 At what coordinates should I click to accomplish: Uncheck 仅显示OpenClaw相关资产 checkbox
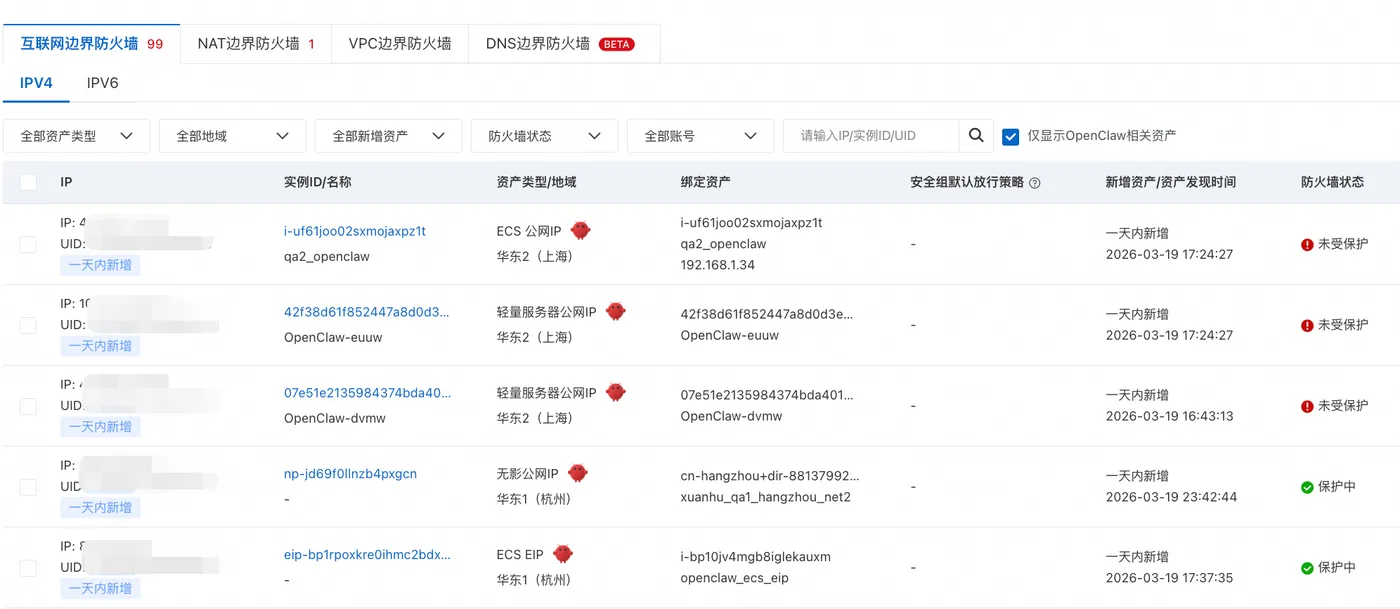[1010, 136]
